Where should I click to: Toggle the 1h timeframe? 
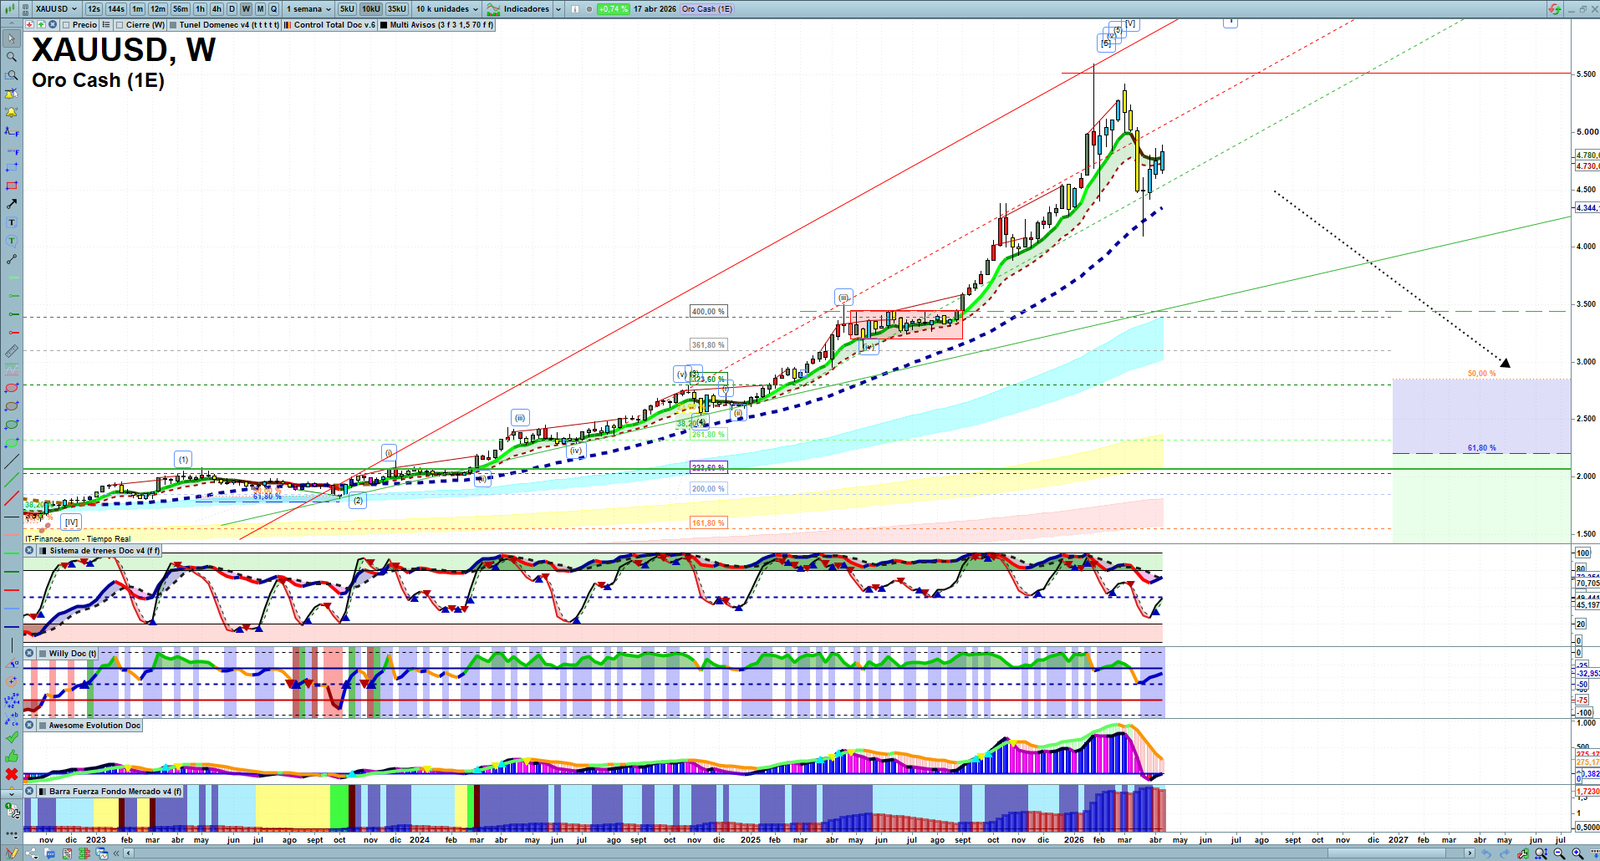(x=200, y=9)
